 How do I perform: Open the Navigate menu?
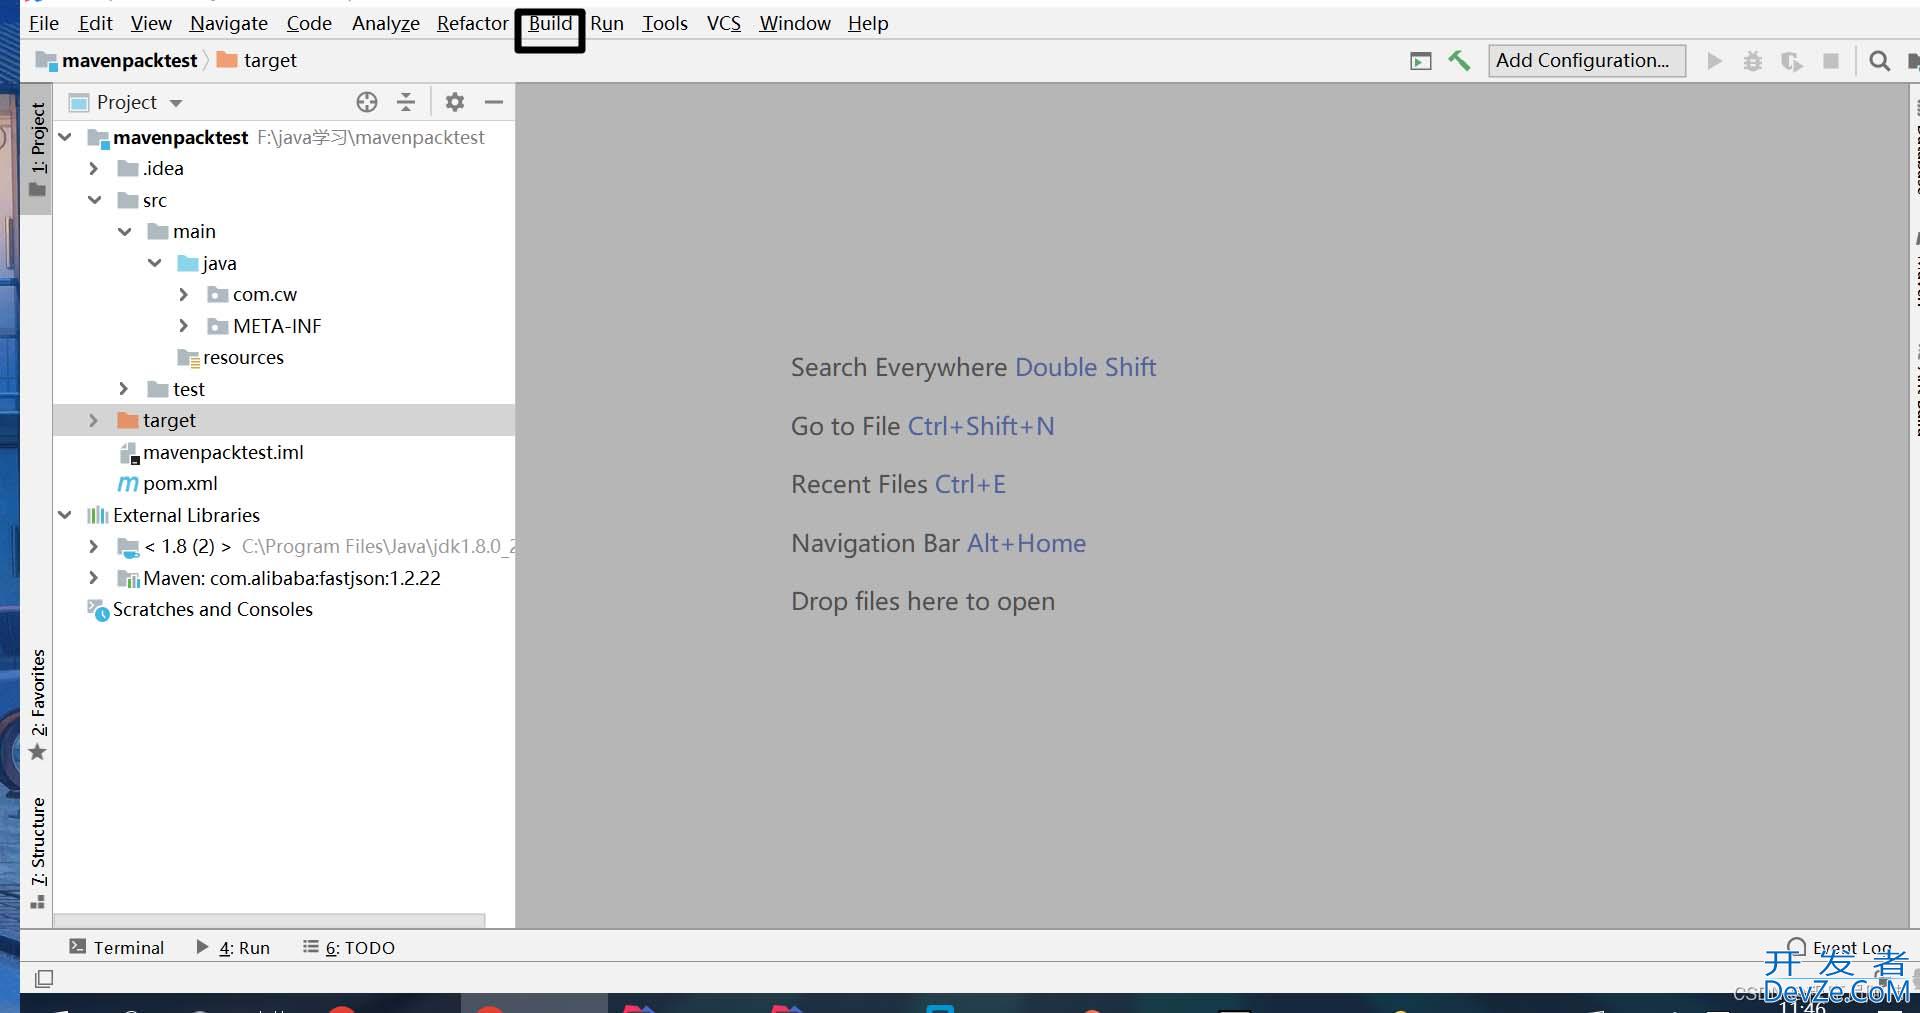pos(229,23)
